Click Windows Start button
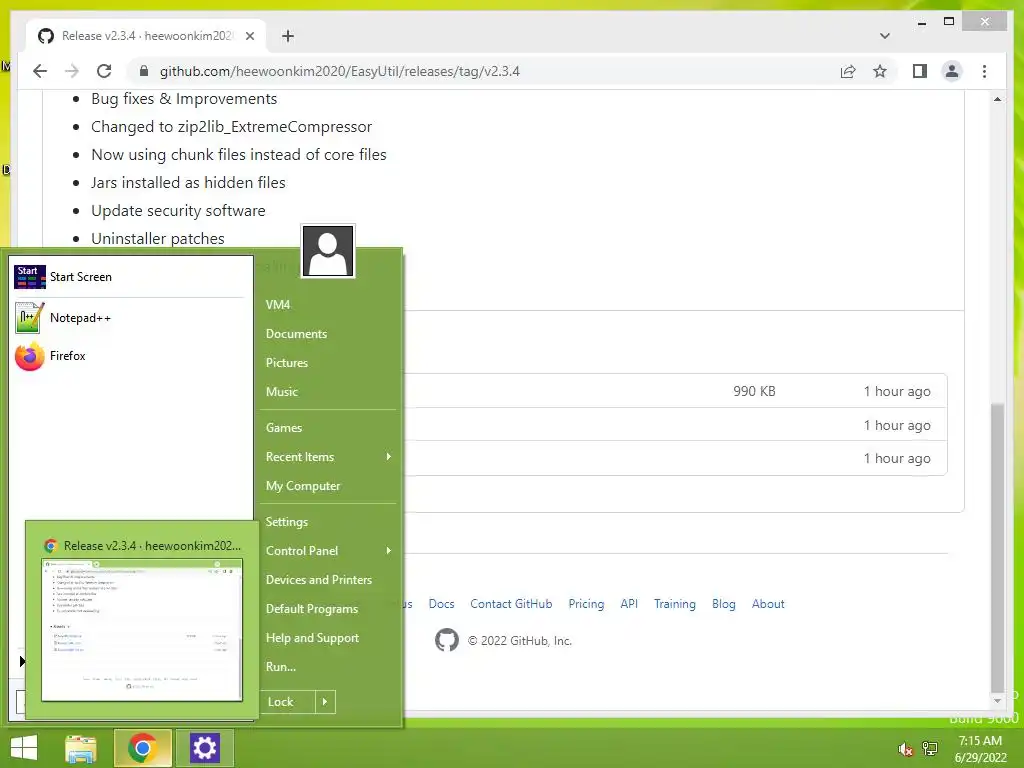This screenshot has width=1024, height=768. click(x=24, y=748)
